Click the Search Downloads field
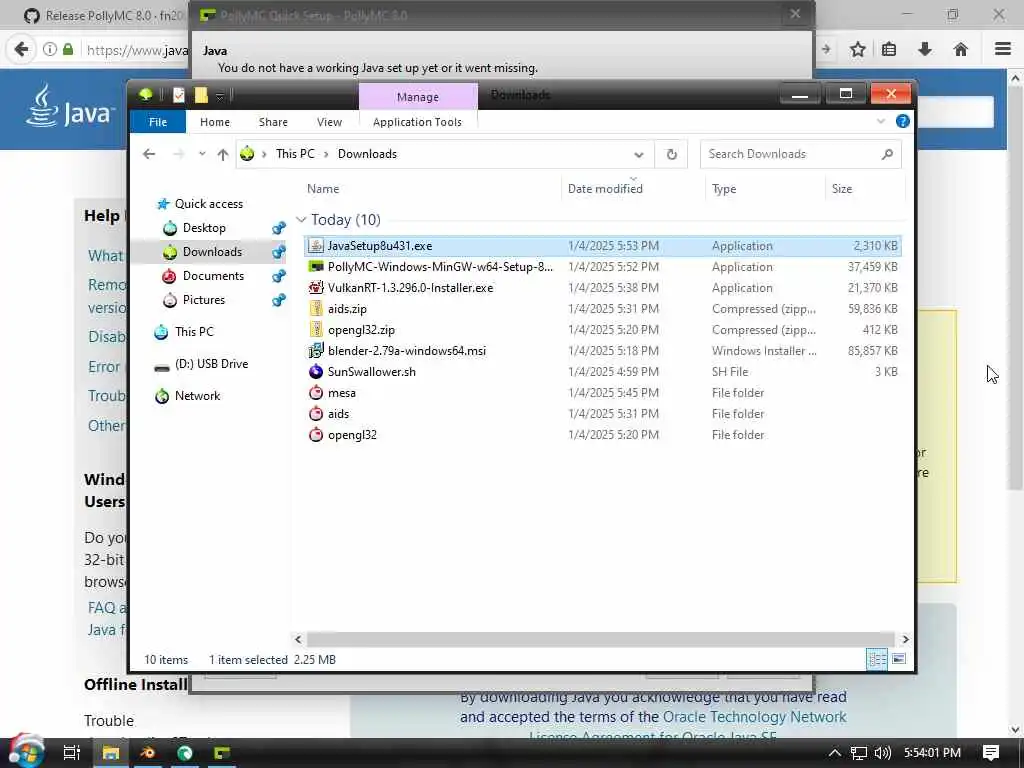 tap(800, 154)
